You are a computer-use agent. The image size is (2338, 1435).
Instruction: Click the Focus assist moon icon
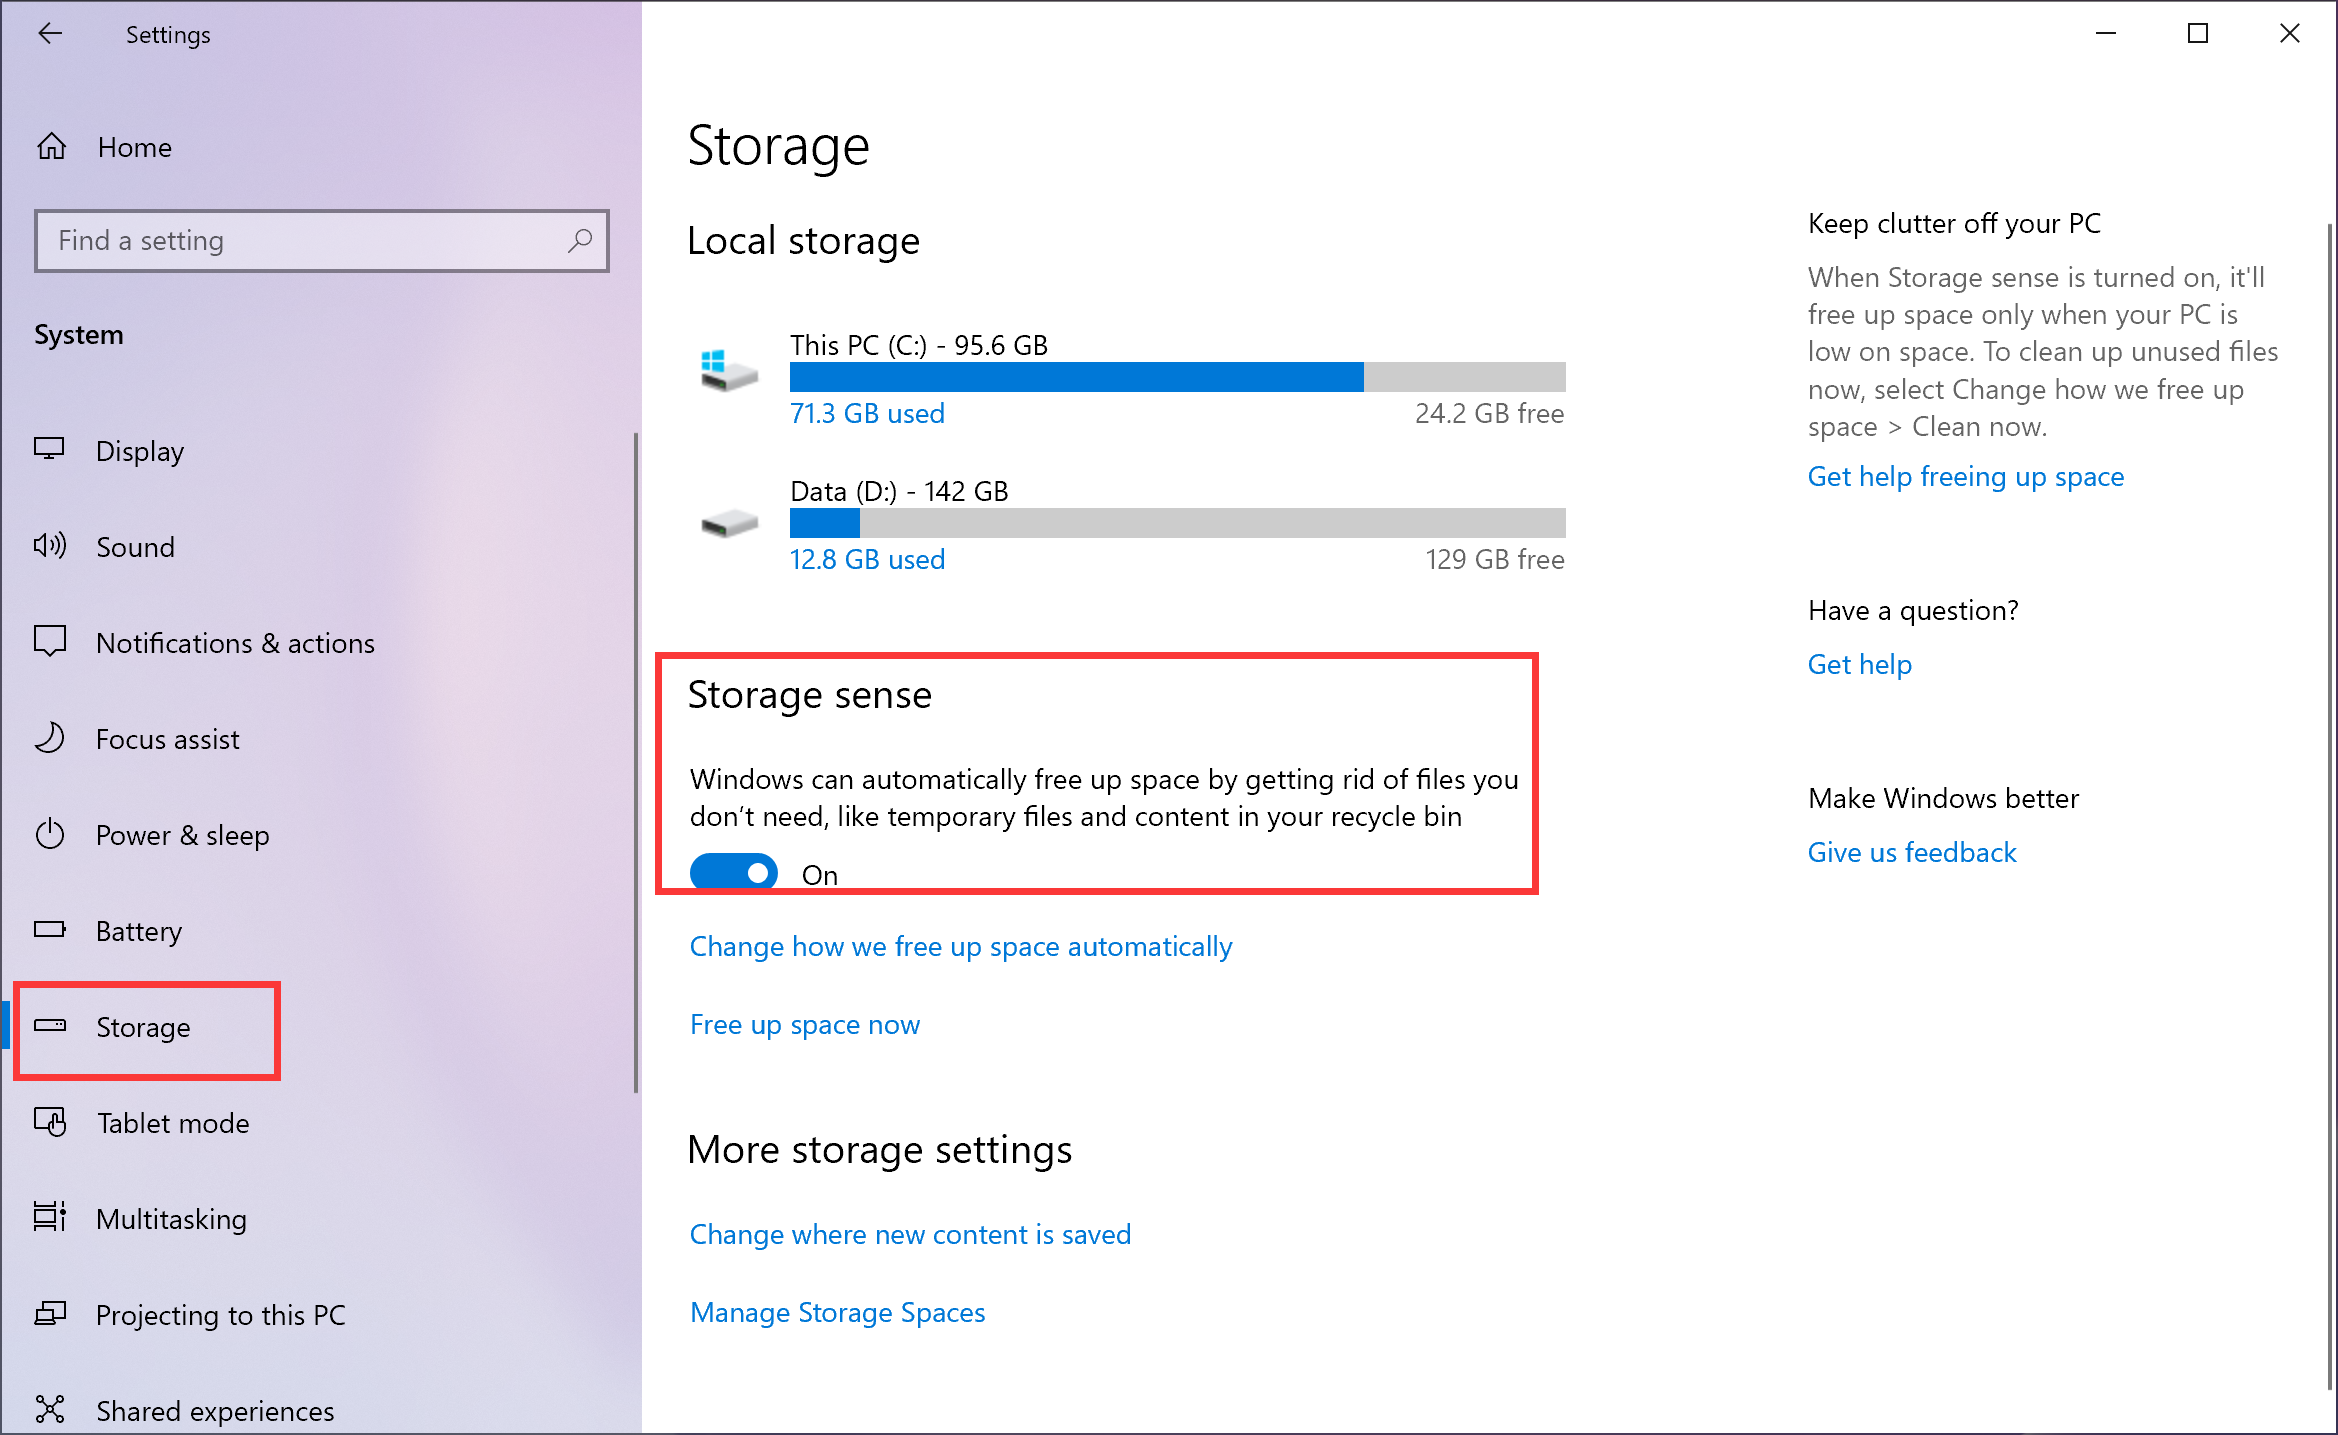(50, 738)
